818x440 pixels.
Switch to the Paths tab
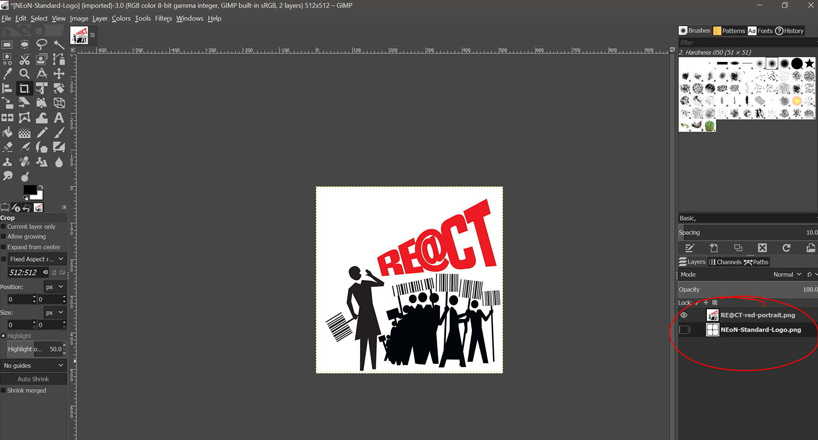point(756,262)
